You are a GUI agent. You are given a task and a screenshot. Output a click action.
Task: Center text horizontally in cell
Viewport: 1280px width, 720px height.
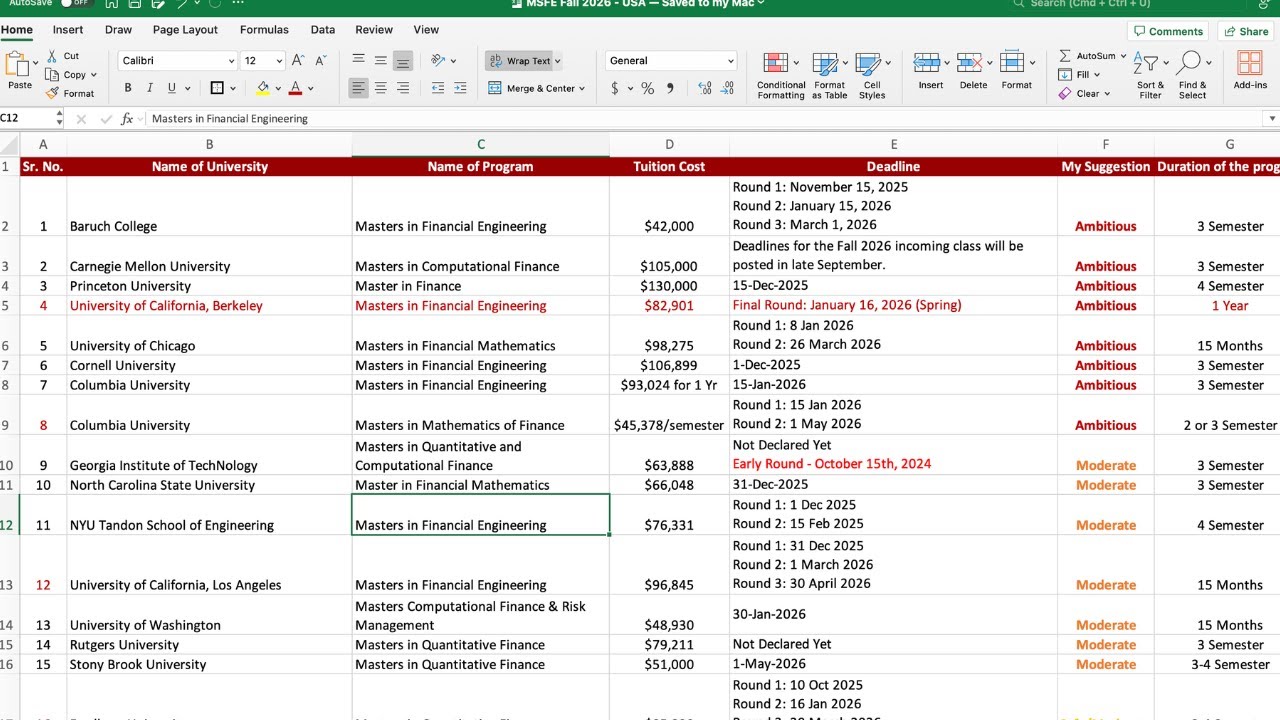click(380, 88)
